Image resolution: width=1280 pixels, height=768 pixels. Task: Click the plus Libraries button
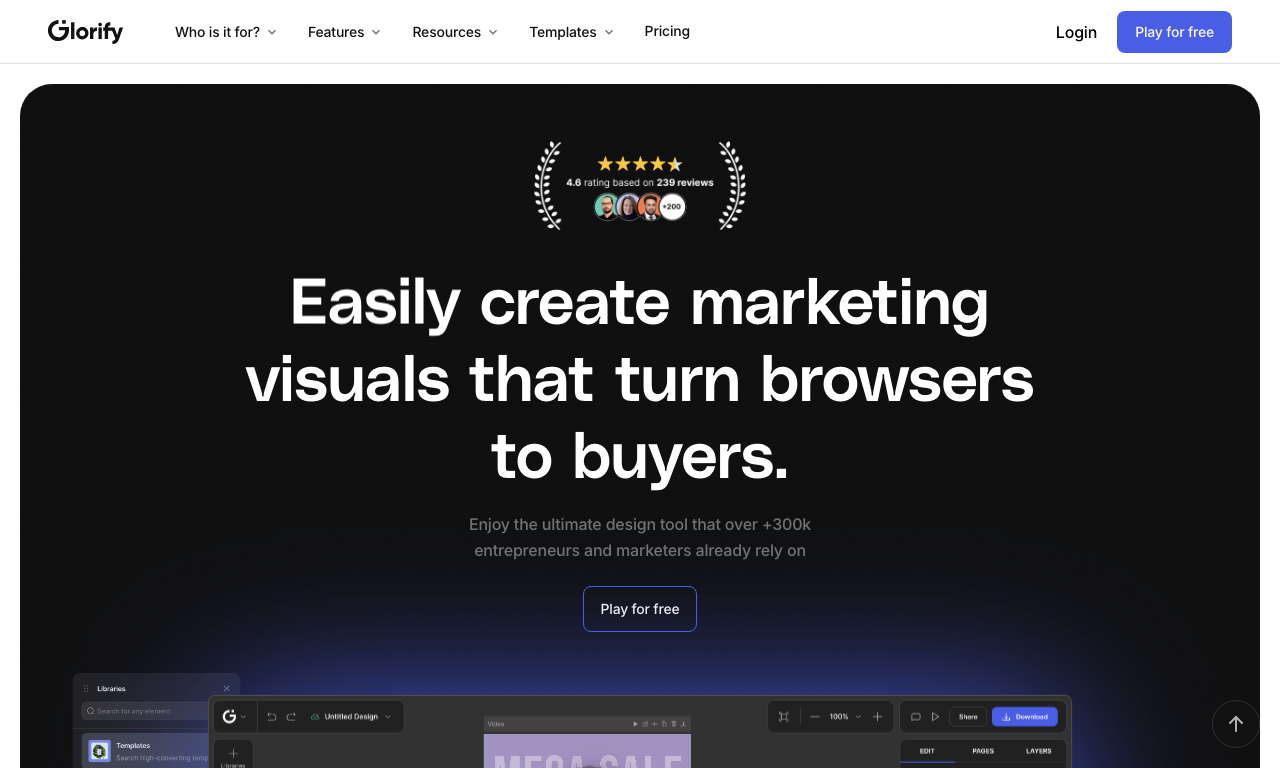(233, 755)
